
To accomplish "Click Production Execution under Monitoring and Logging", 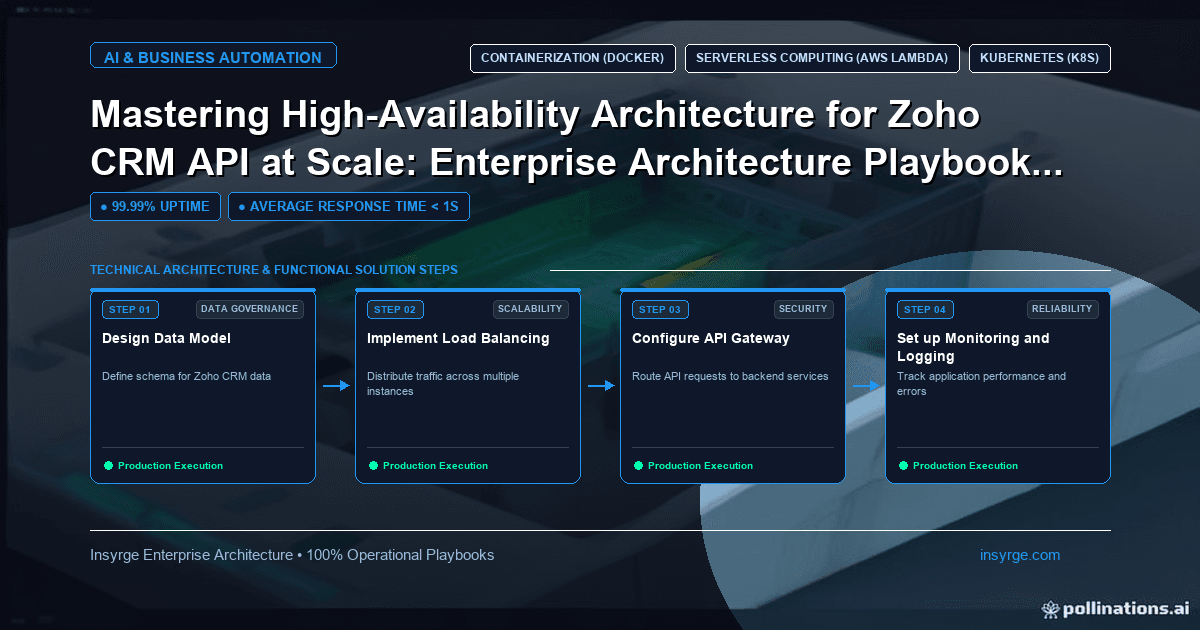I will 965,466.
